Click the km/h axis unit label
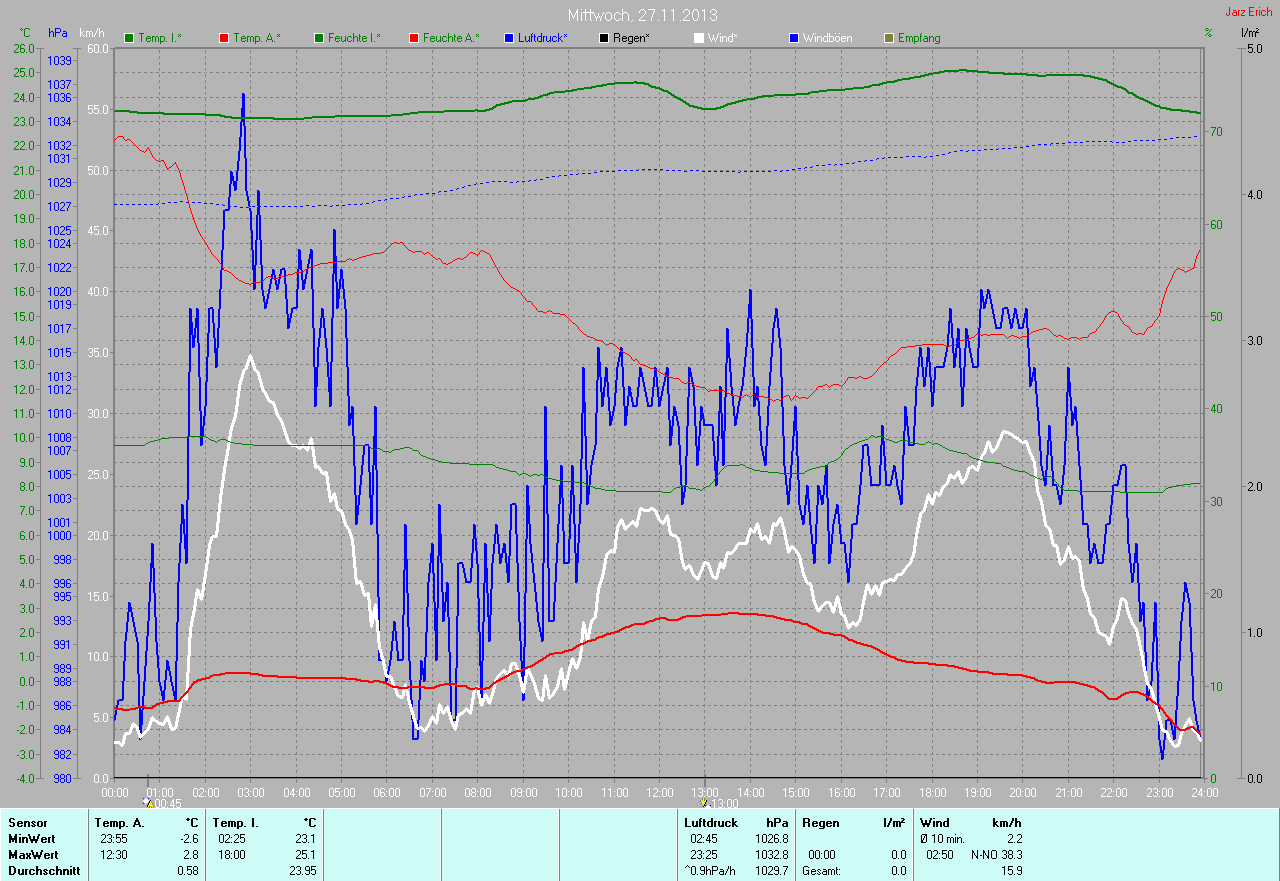Screen dimensions: 1280x881 91,33
